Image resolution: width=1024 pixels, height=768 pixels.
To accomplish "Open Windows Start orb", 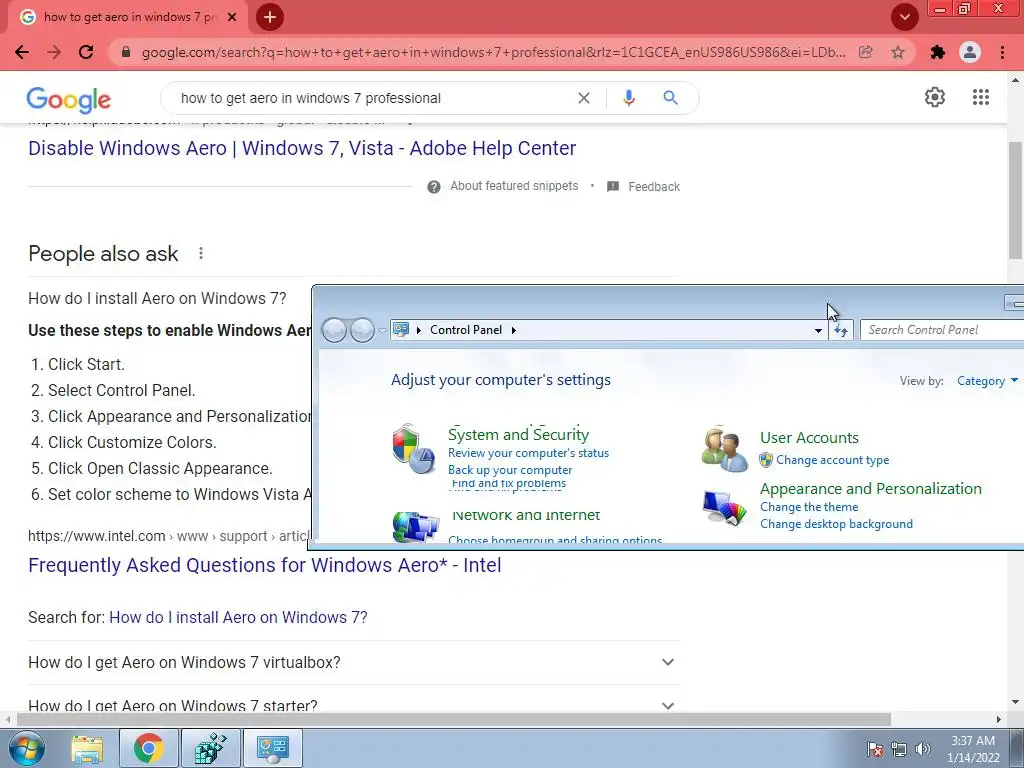I will [27, 748].
